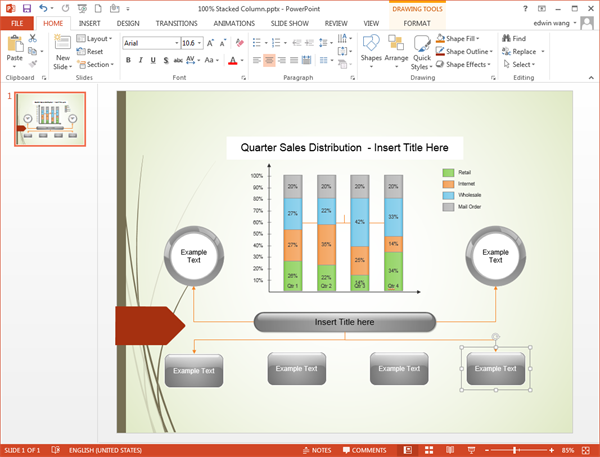The image size is (600, 457).
Task: Undo the last action in toolbar
Action: click(x=43, y=8)
